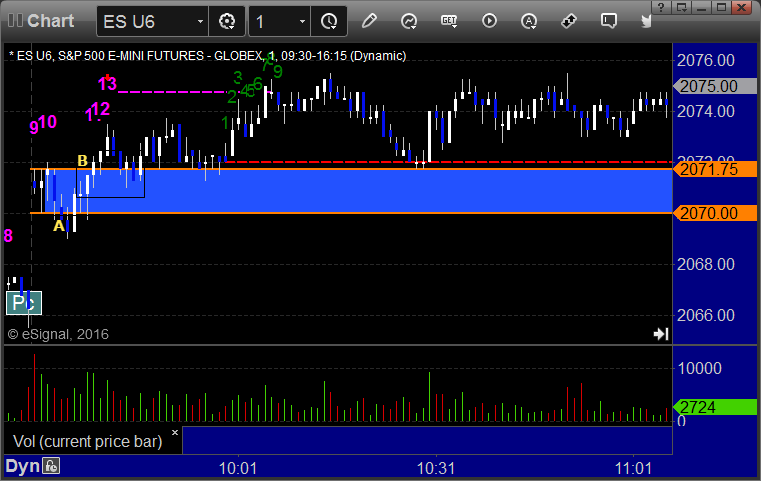Click the magenta 8 count marker
Image resolution: width=761 pixels, height=481 pixels.
(8, 236)
